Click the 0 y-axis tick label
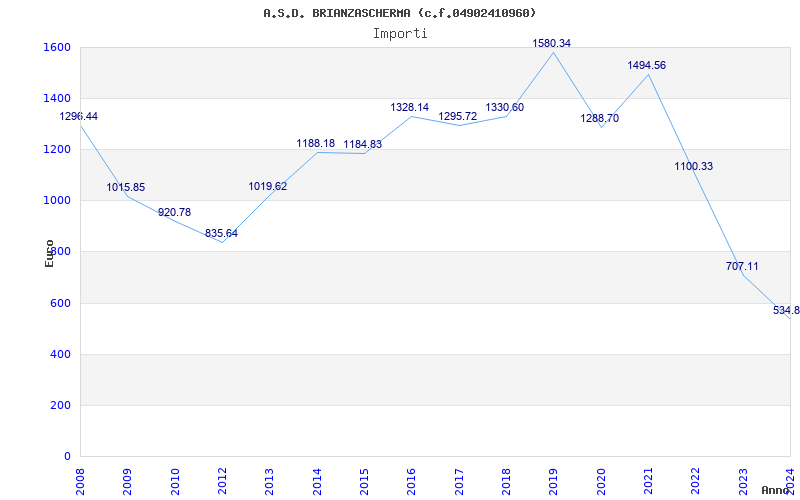Viewport: 800px width, 500px height. point(67,456)
